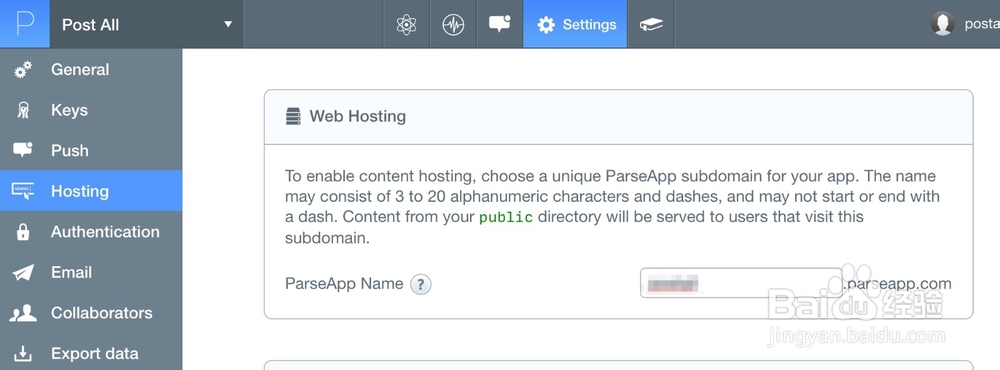Viewport: 1000px width, 370px height.
Task: Click the green 'public' directory text
Action: point(506,217)
